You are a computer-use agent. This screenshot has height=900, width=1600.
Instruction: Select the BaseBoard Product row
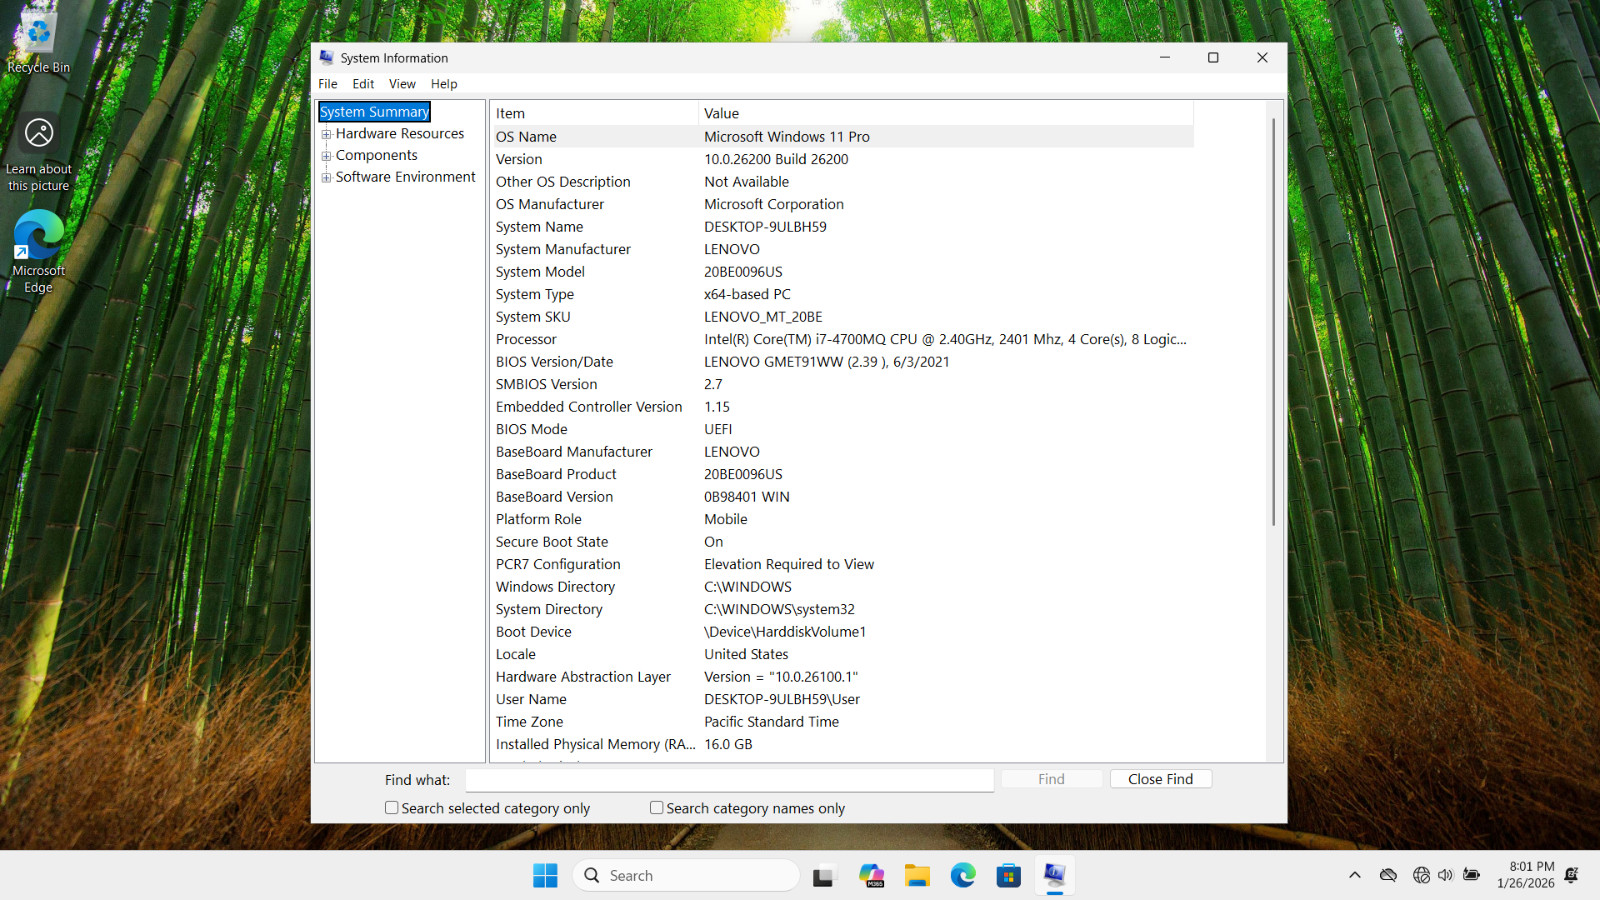842,474
